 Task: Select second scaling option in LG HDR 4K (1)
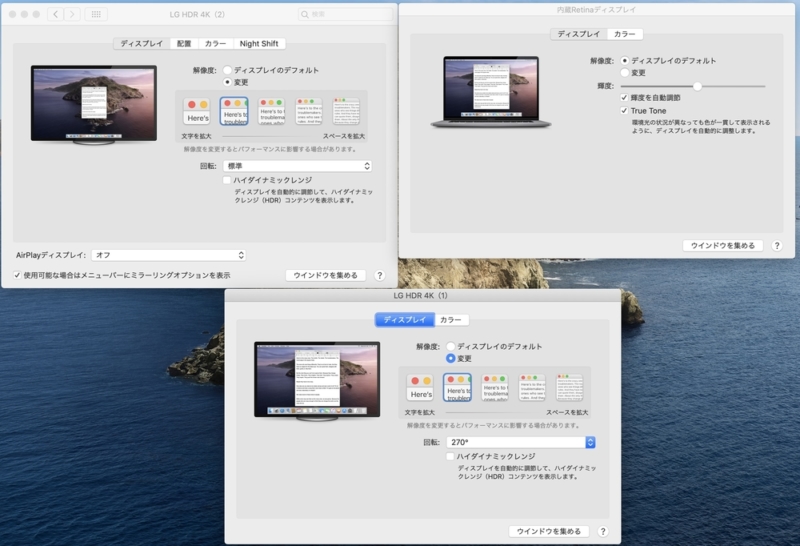click(x=457, y=387)
